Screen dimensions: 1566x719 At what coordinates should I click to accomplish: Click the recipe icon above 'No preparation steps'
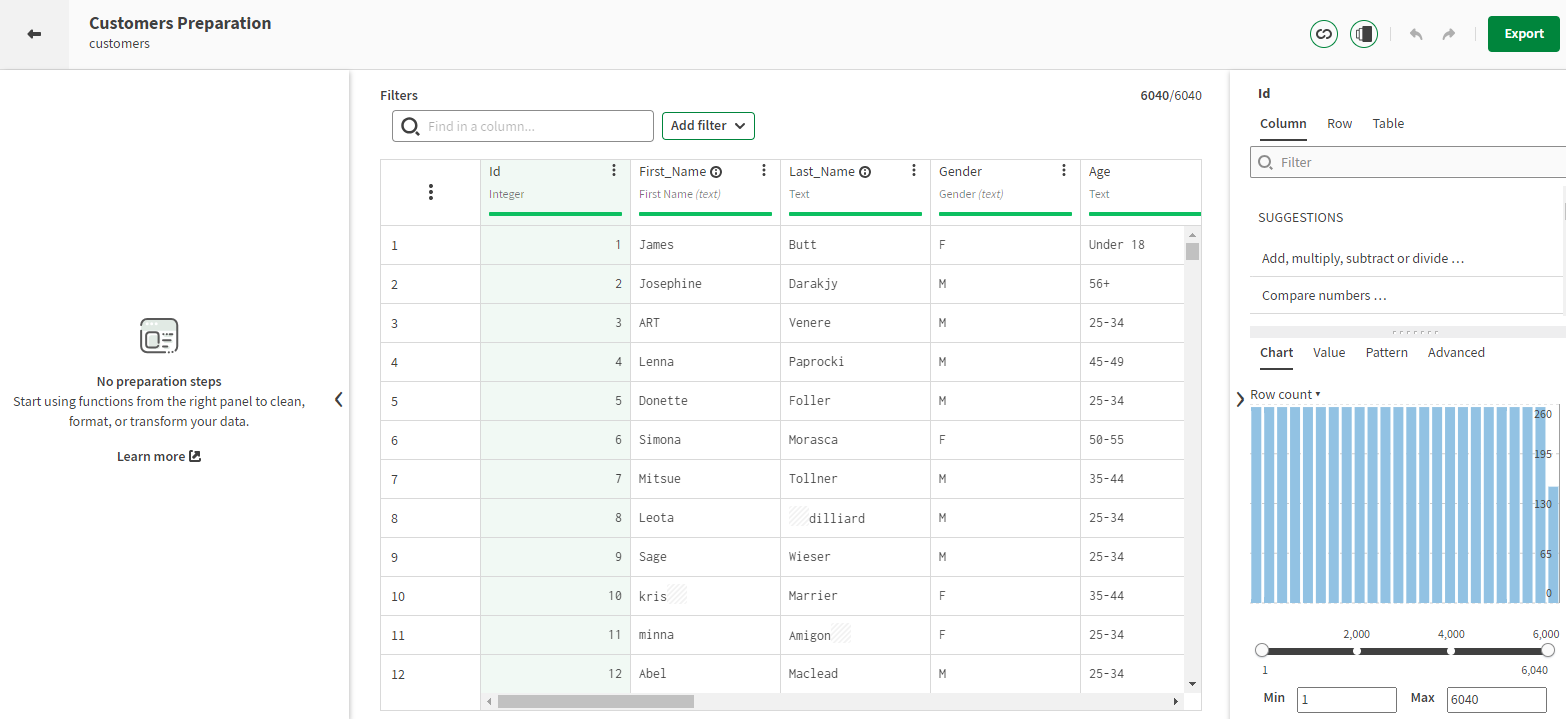point(159,336)
